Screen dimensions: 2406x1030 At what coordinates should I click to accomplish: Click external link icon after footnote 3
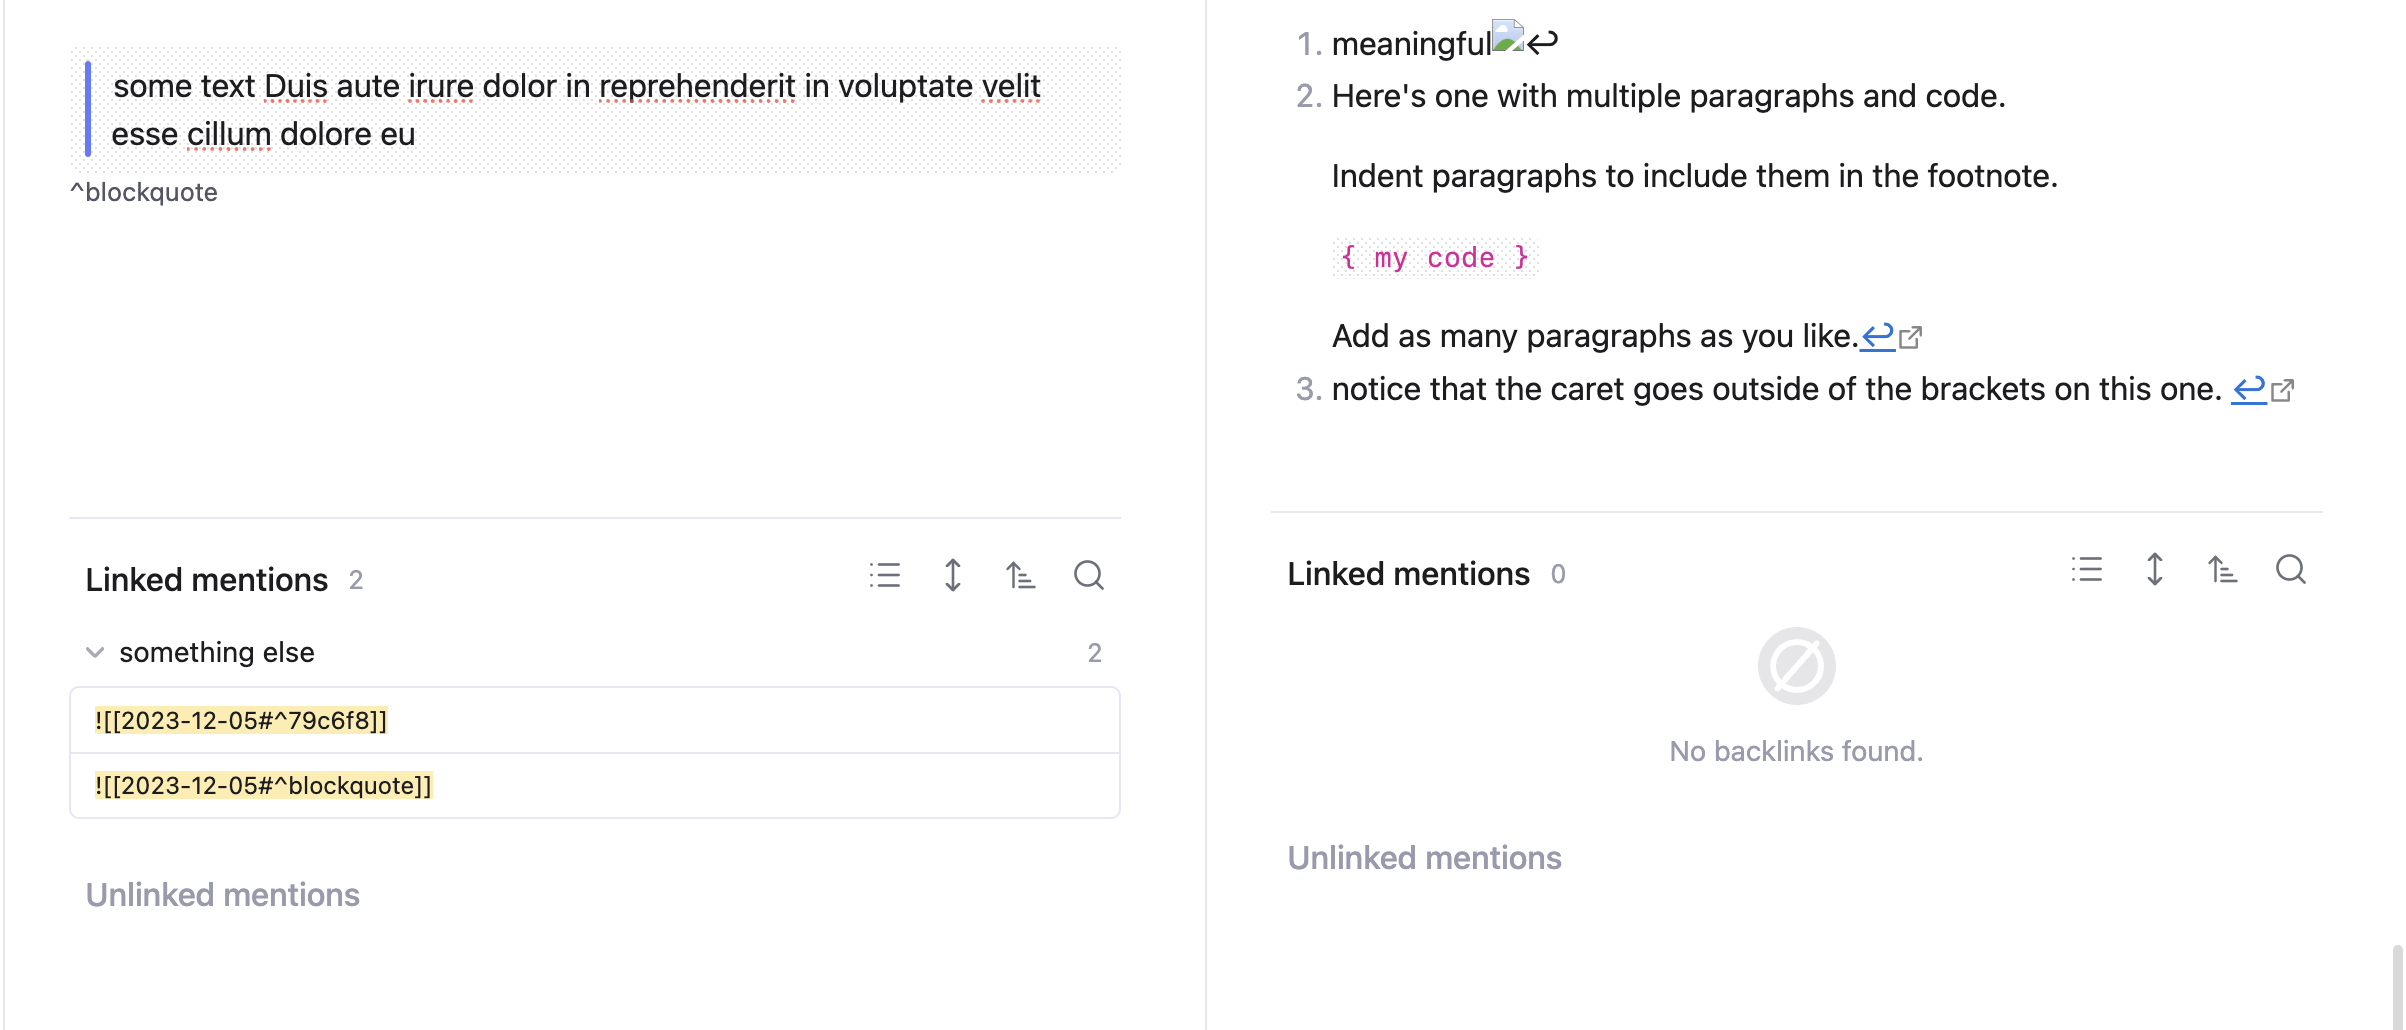coord(2282,391)
